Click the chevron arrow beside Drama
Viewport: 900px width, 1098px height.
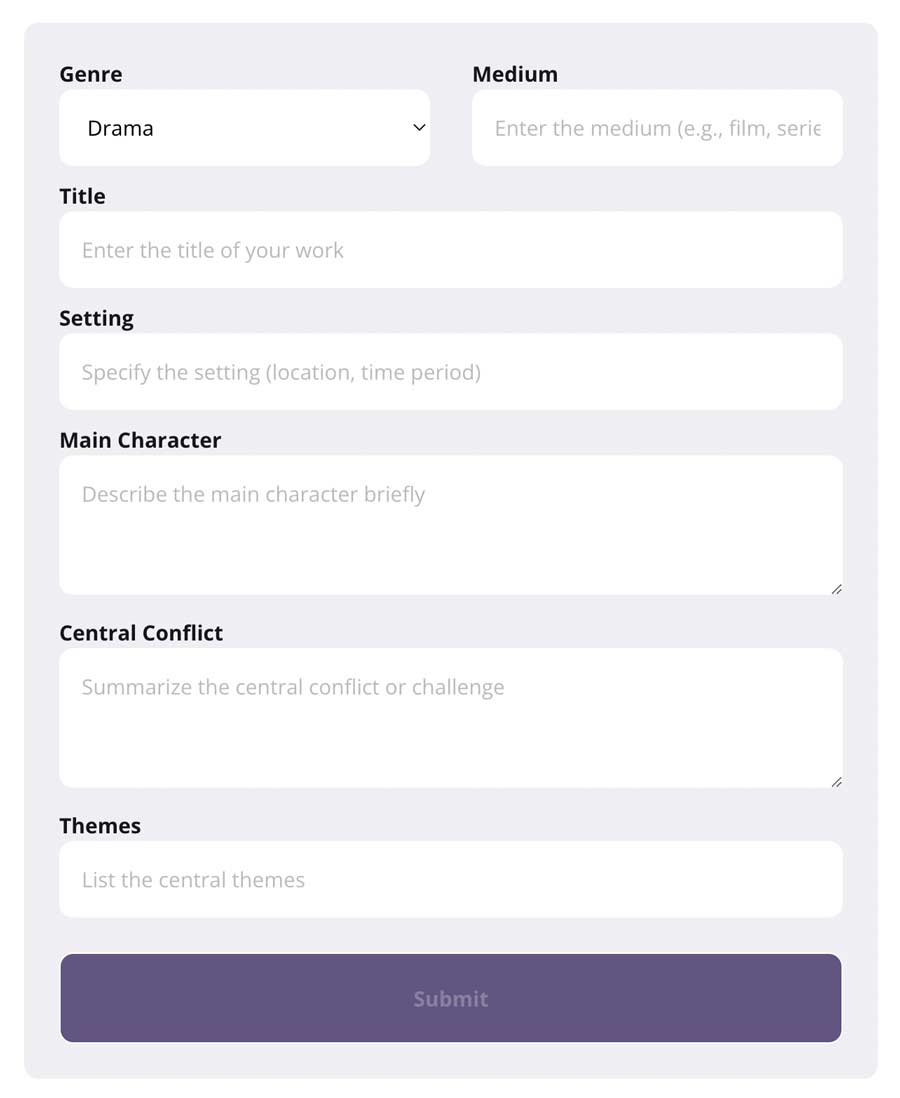click(x=420, y=128)
